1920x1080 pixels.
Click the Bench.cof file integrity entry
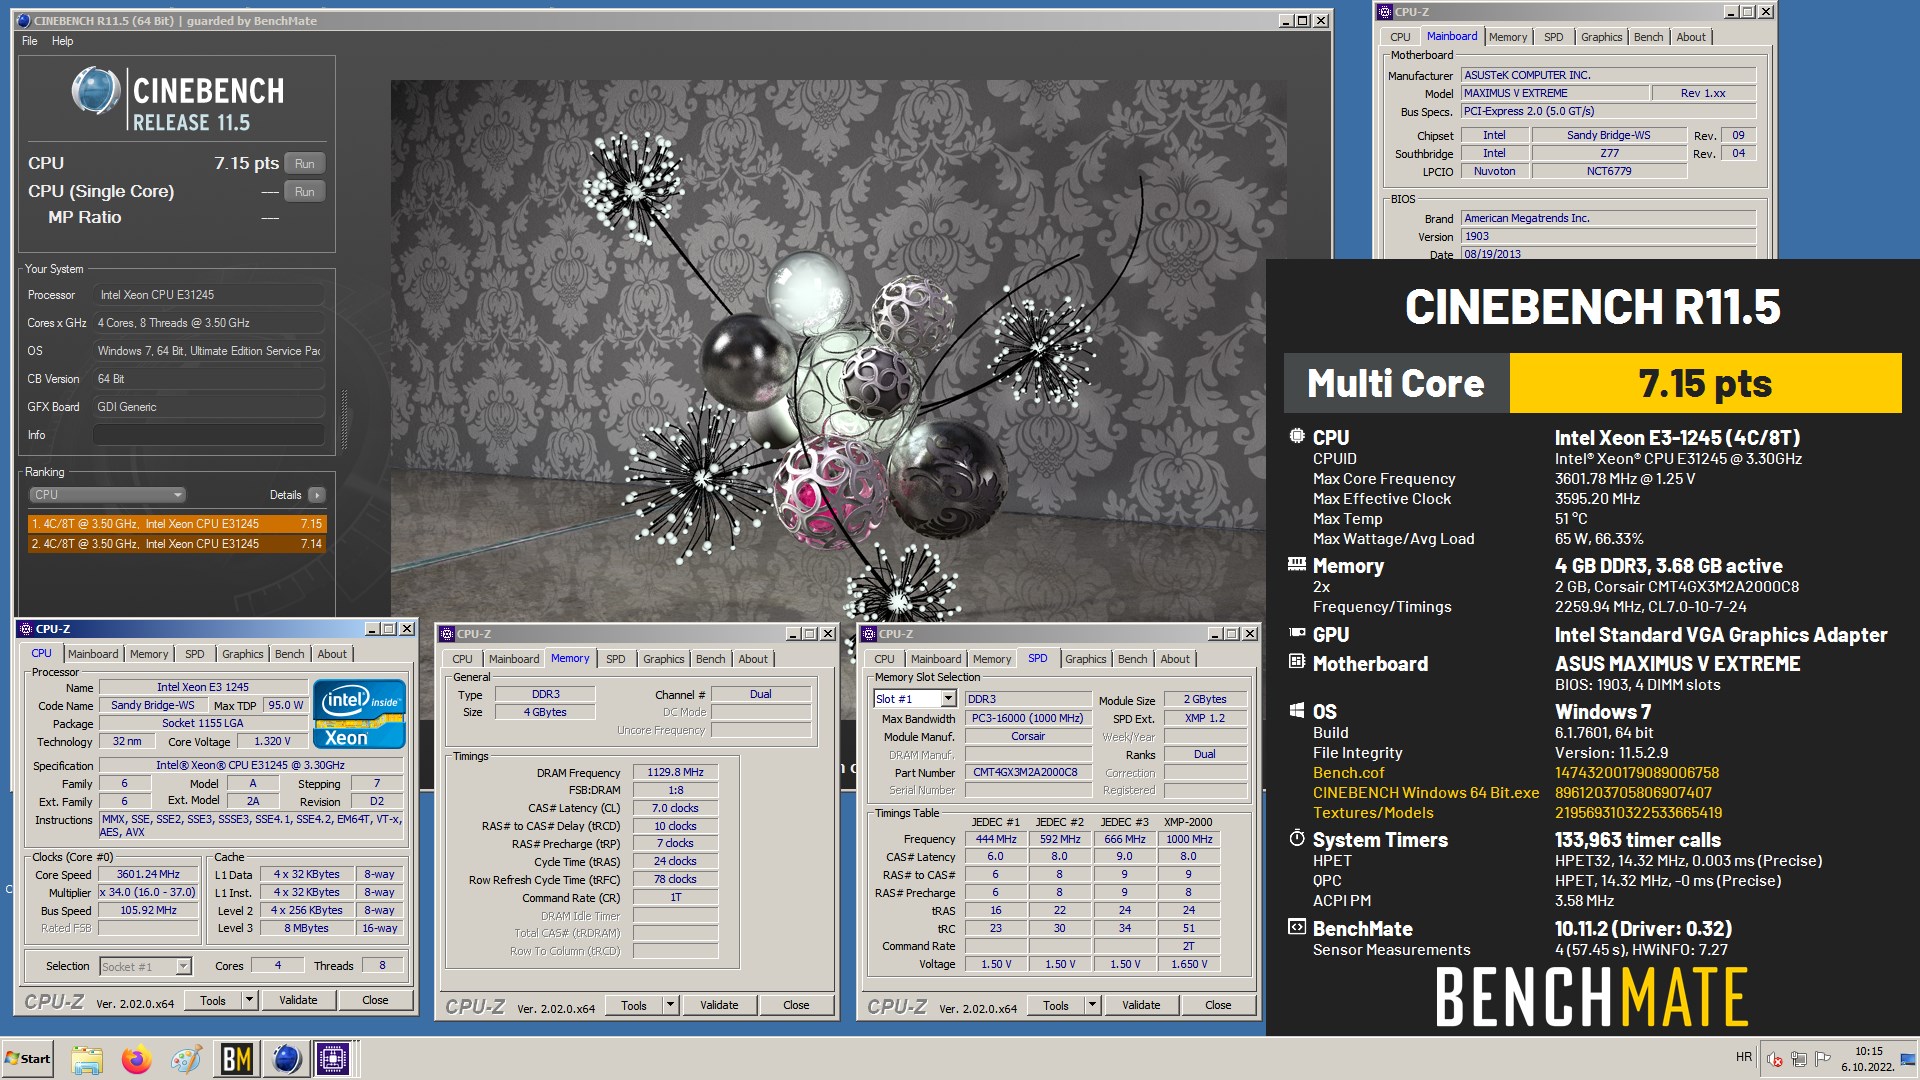pyautogui.click(x=1349, y=773)
